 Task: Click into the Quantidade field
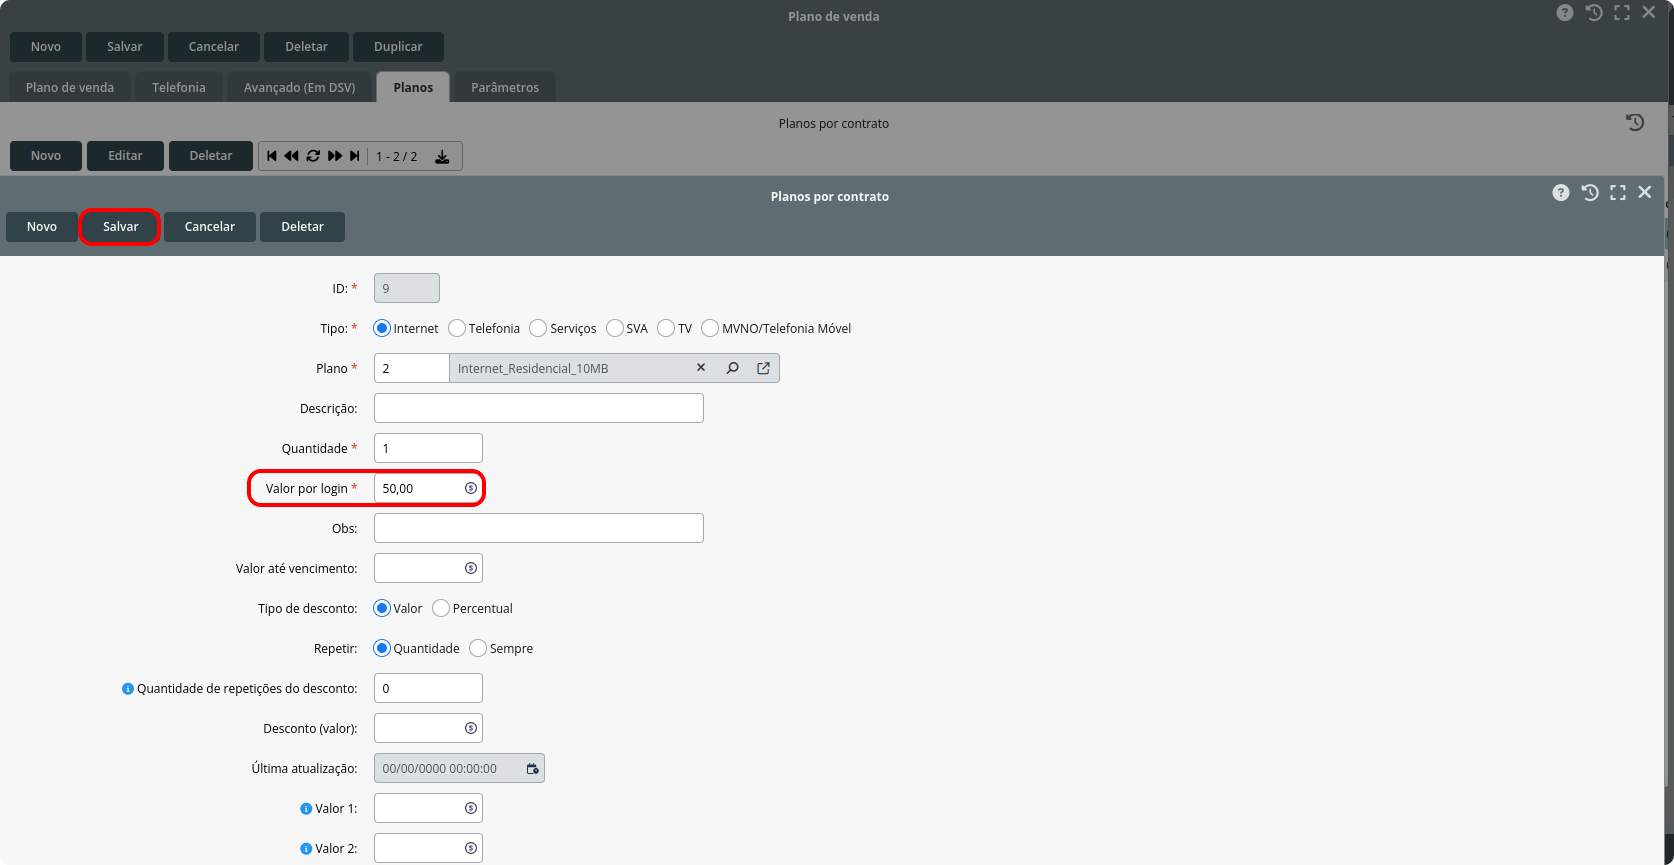pos(428,448)
